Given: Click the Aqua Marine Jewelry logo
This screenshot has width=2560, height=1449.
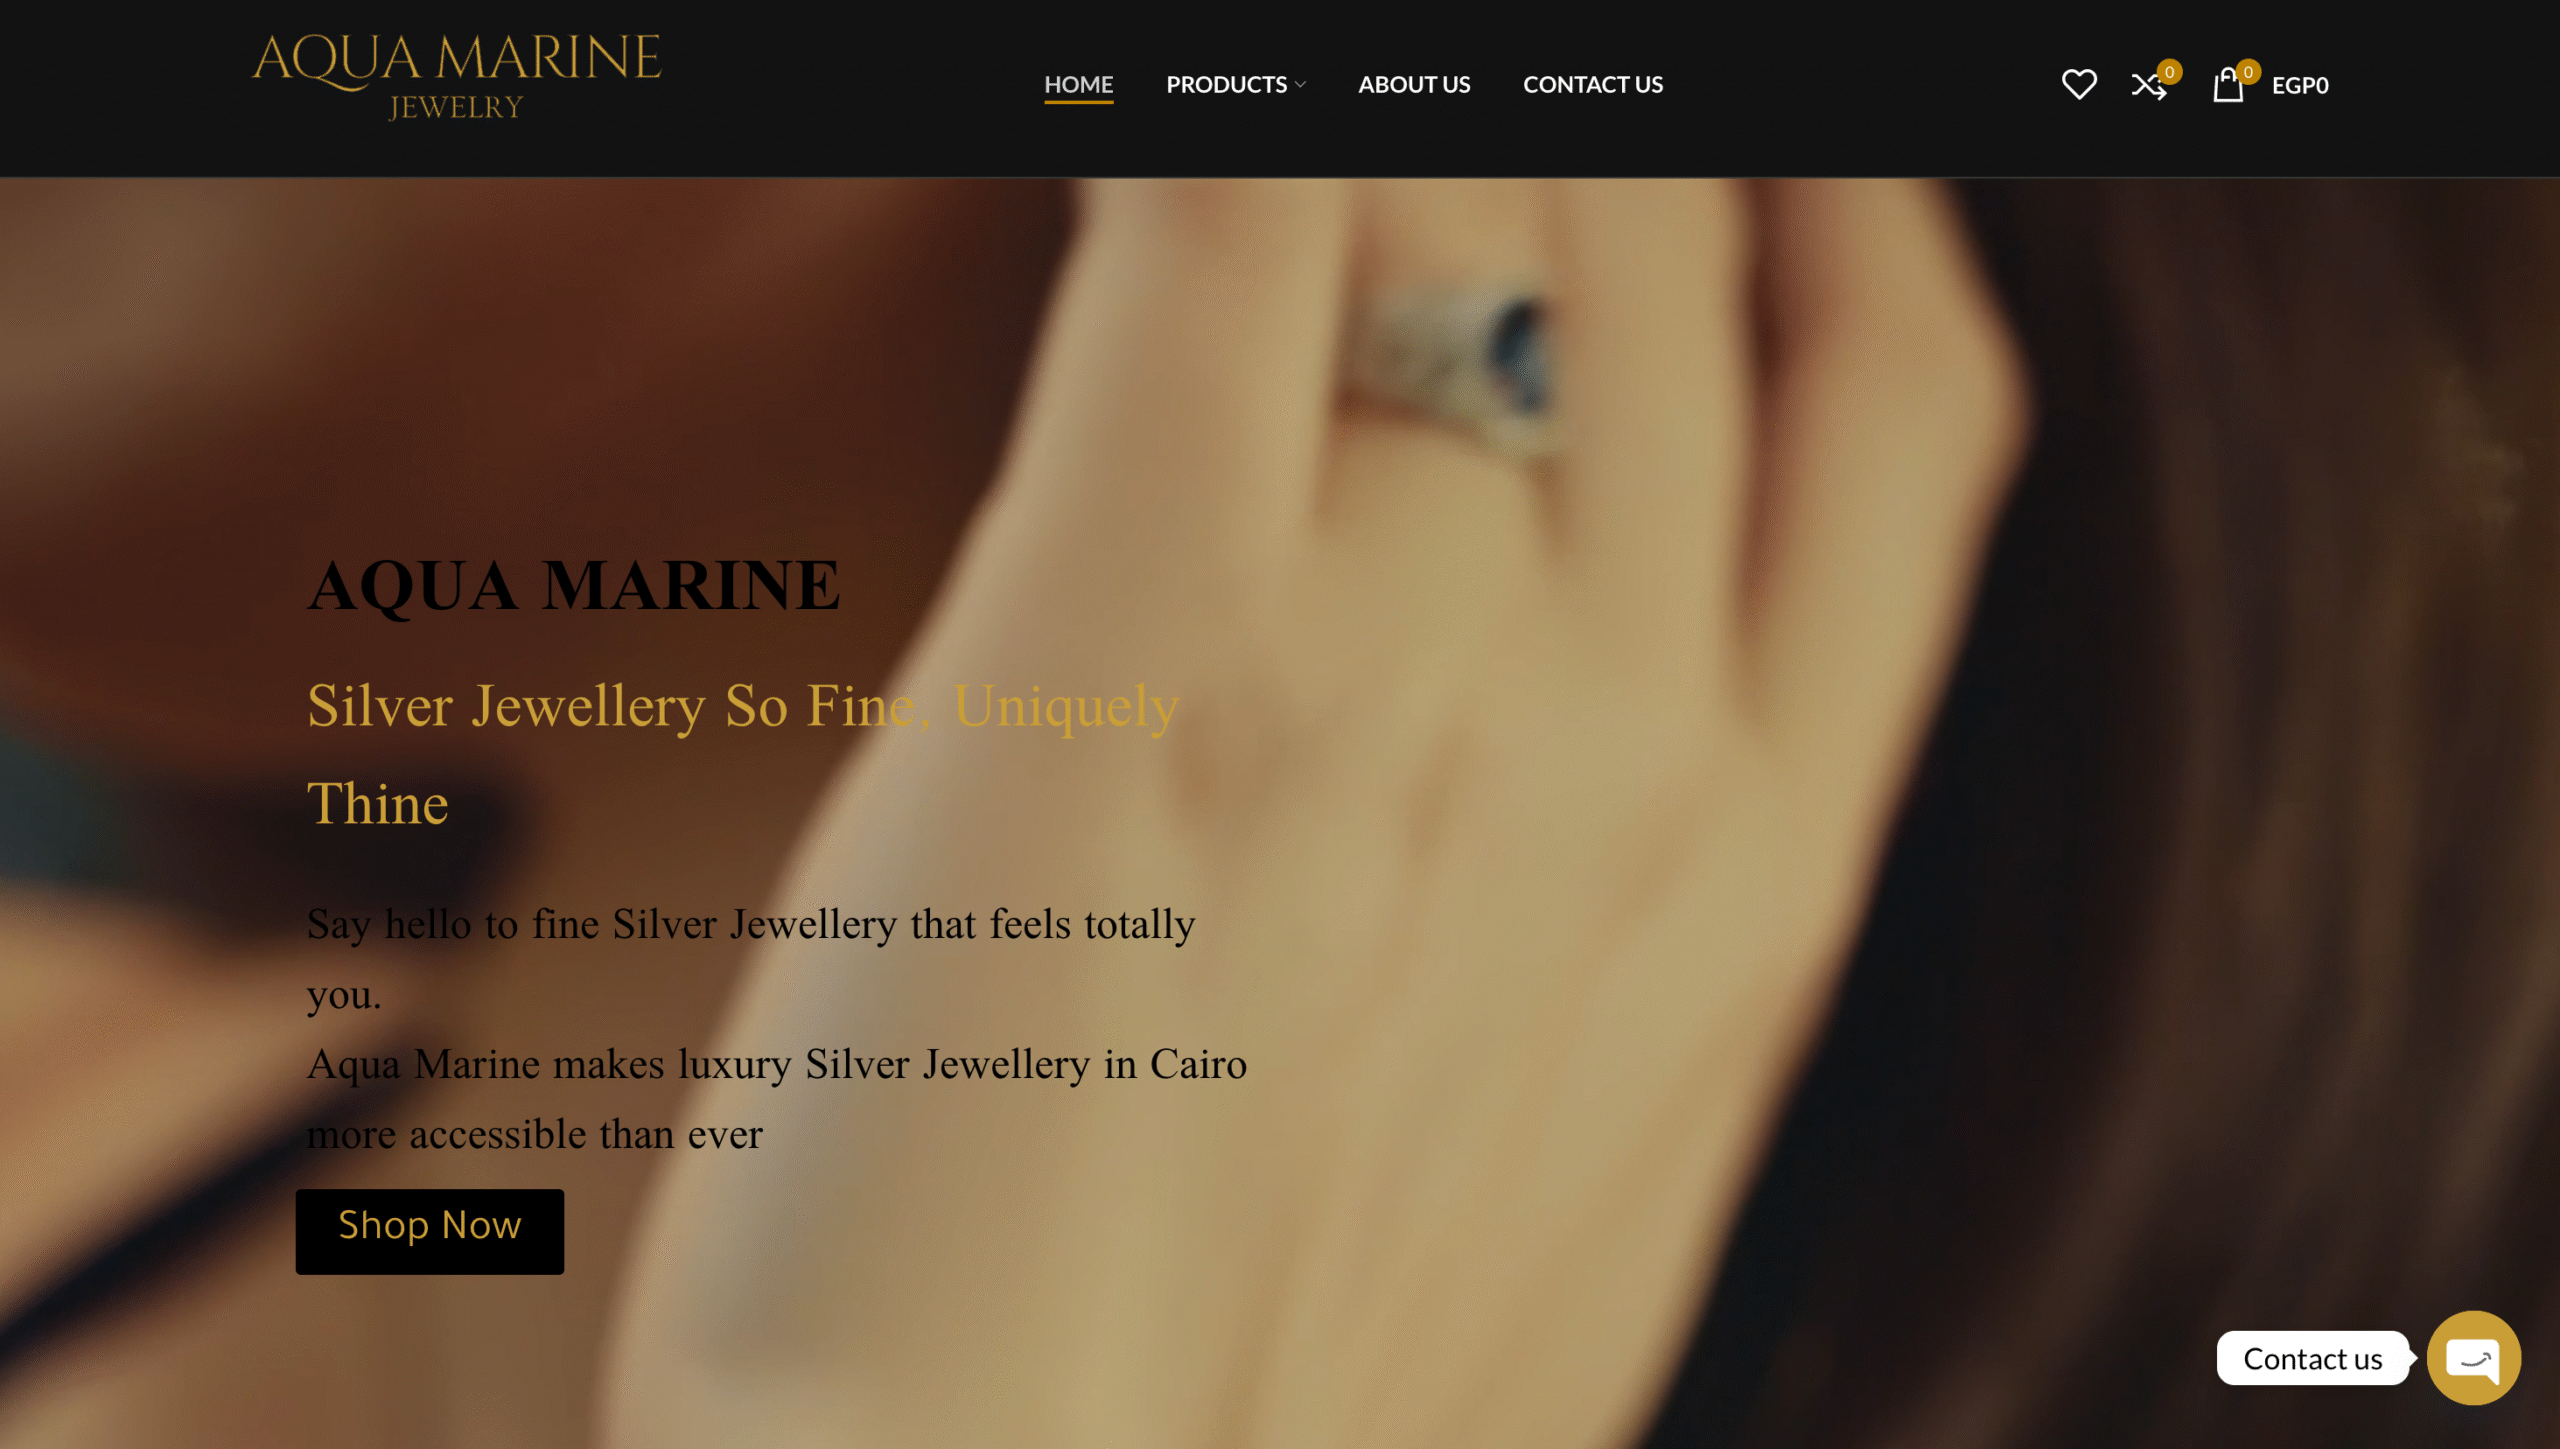Looking at the screenshot, I should point(456,77).
